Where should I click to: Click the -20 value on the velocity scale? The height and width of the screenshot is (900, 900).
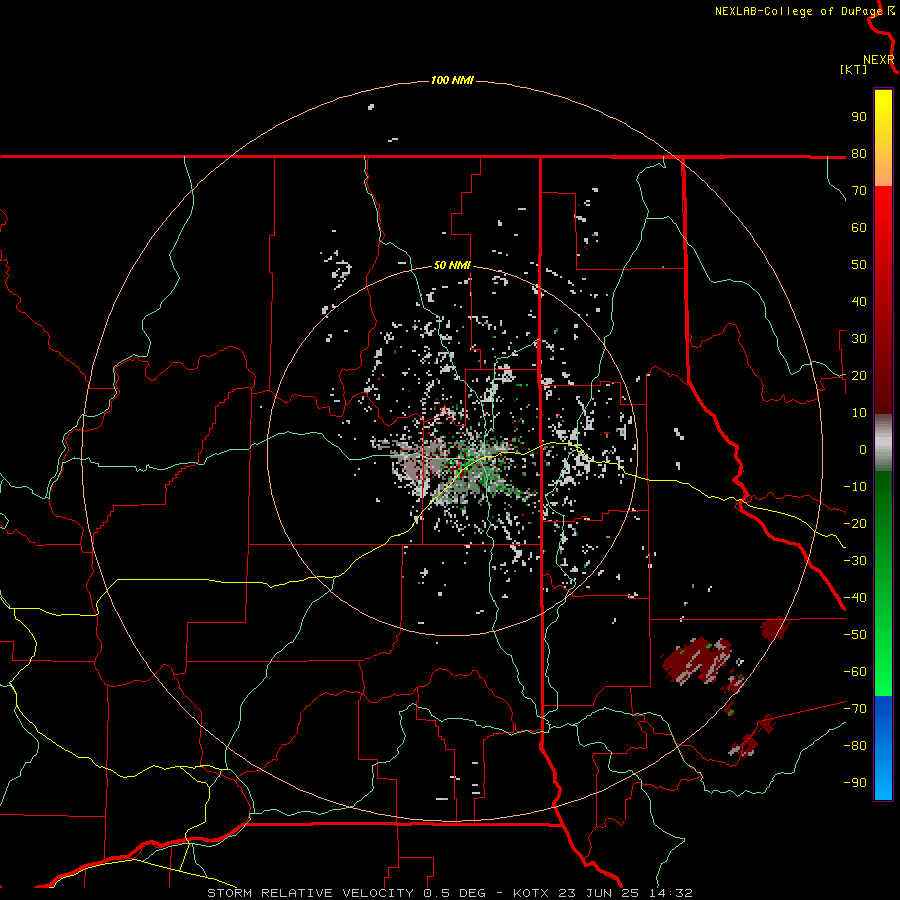tap(855, 523)
